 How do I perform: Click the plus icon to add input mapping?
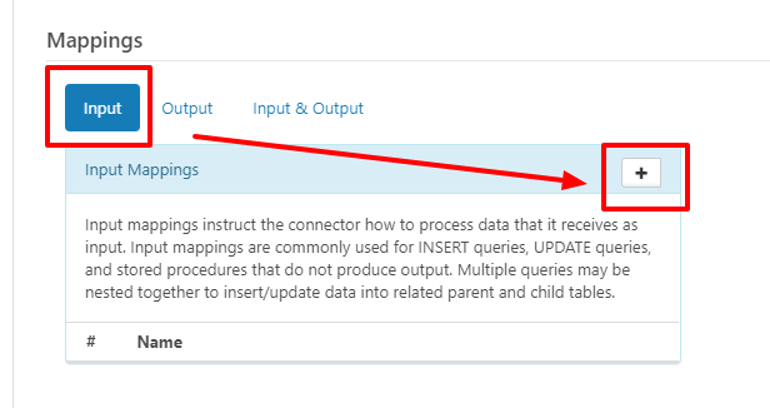tap(641, 173)
